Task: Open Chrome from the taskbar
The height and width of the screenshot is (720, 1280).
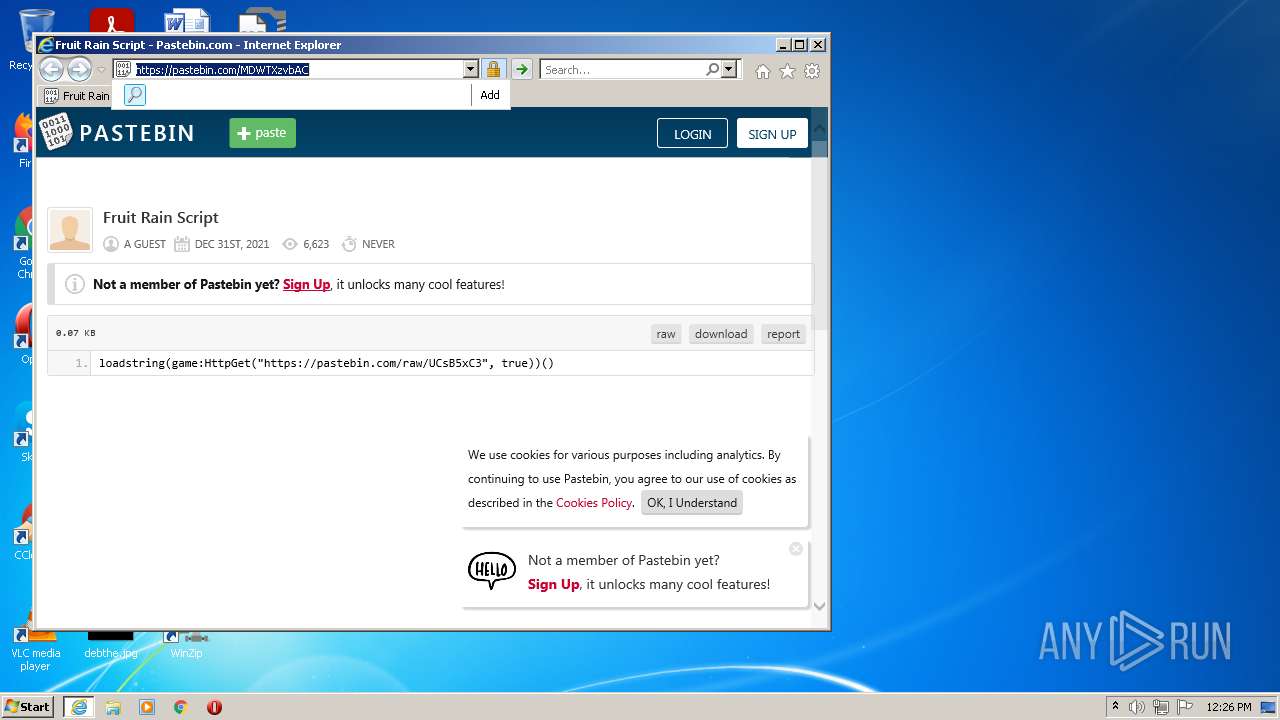Action: pyautogui.click(x=181, y=707)
